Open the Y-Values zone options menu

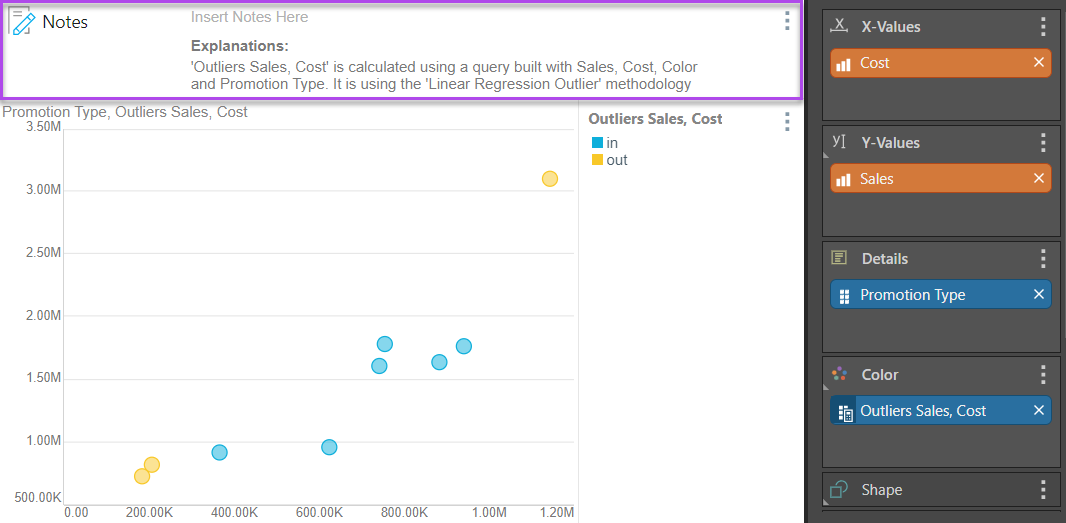[x=1043, y=143]
